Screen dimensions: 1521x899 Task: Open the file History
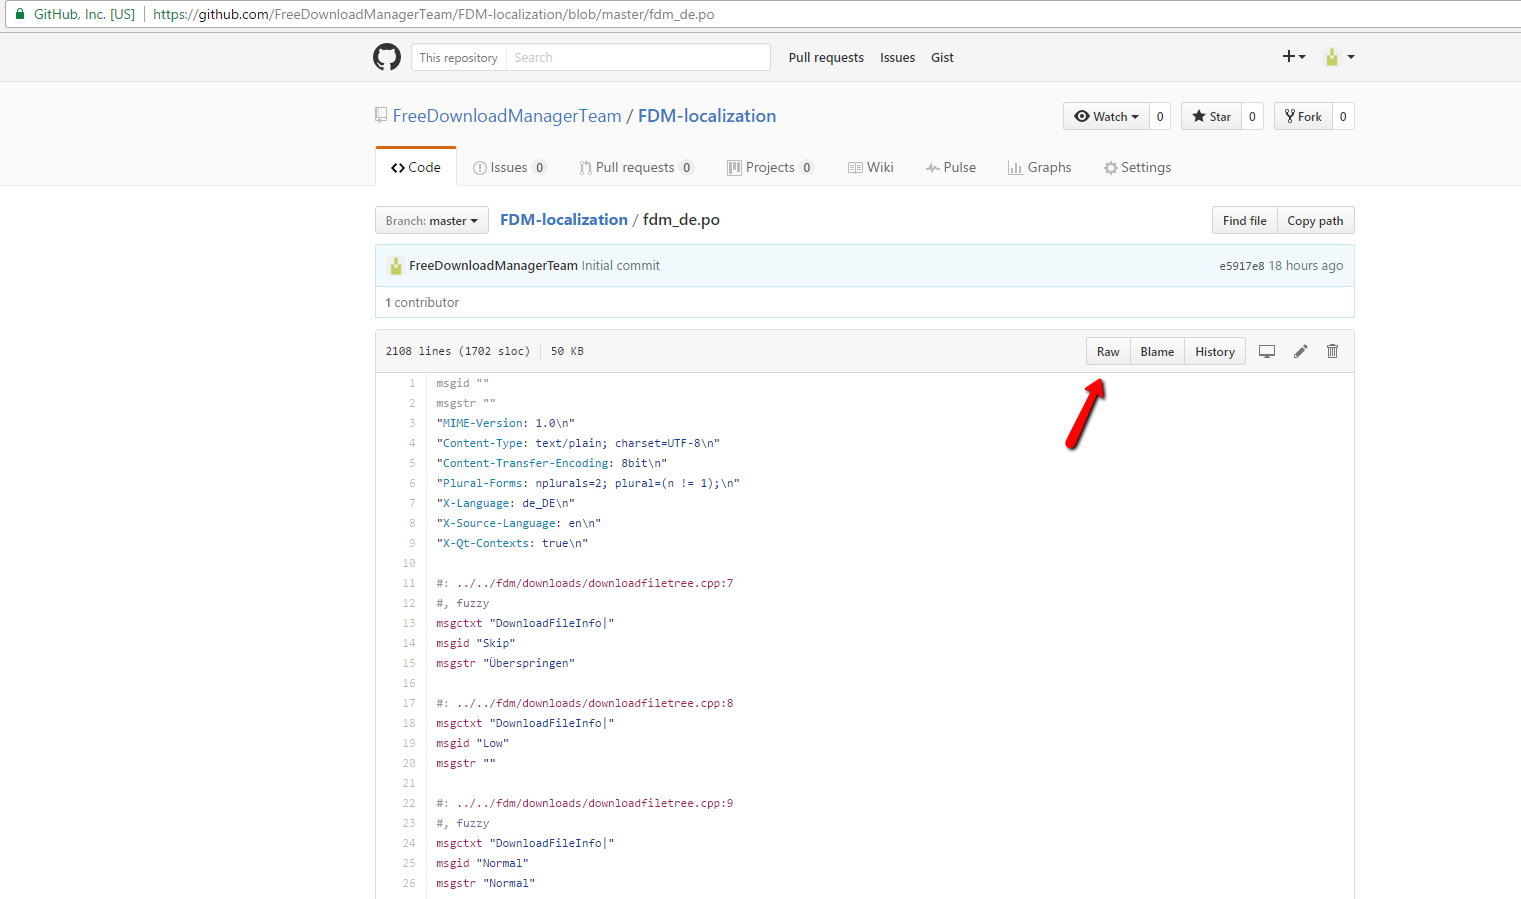pyautogui.click(x=1215, y=351)
